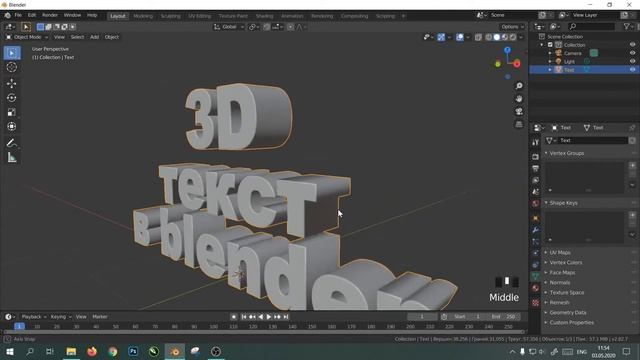This screenshot has height=360, width=640.
Task: Select the Rotate tool
Action: point(12,98)
